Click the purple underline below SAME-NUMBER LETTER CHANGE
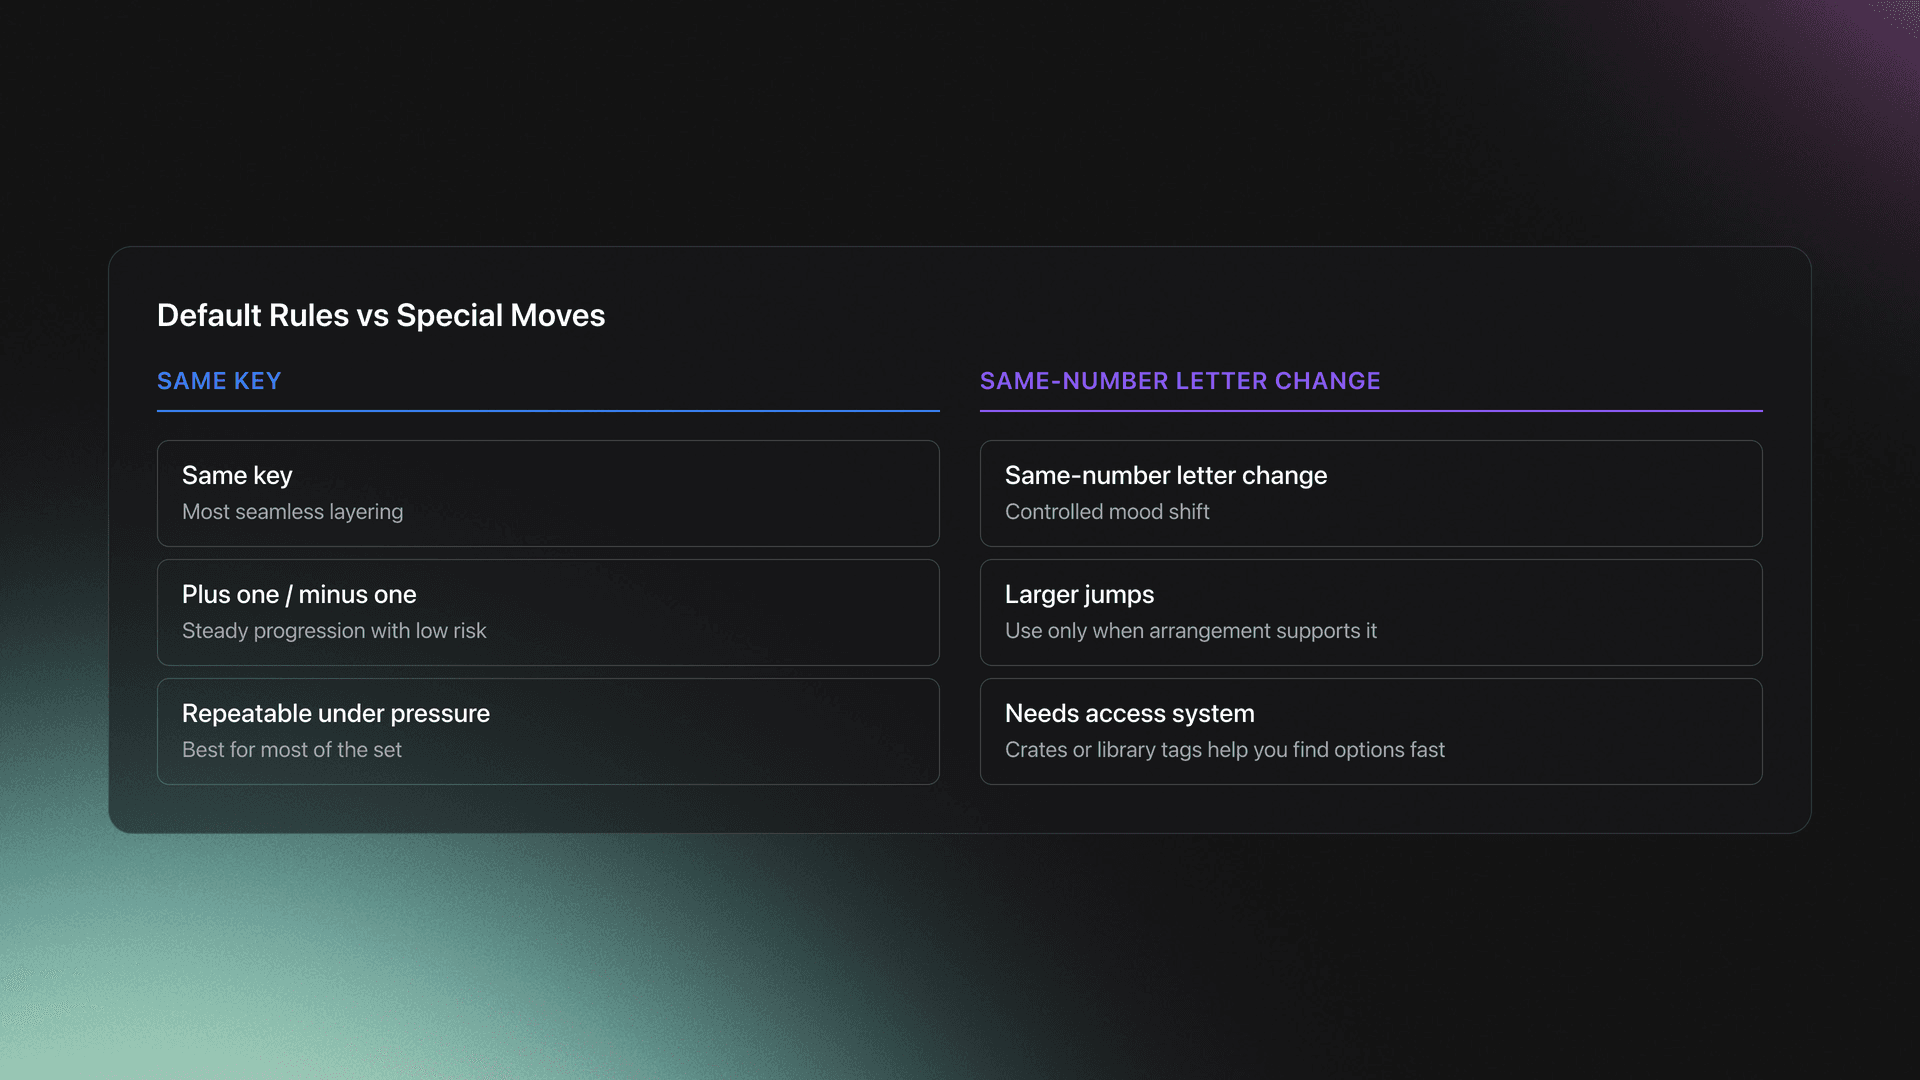1920x1080 pixels. (1371, 412)
